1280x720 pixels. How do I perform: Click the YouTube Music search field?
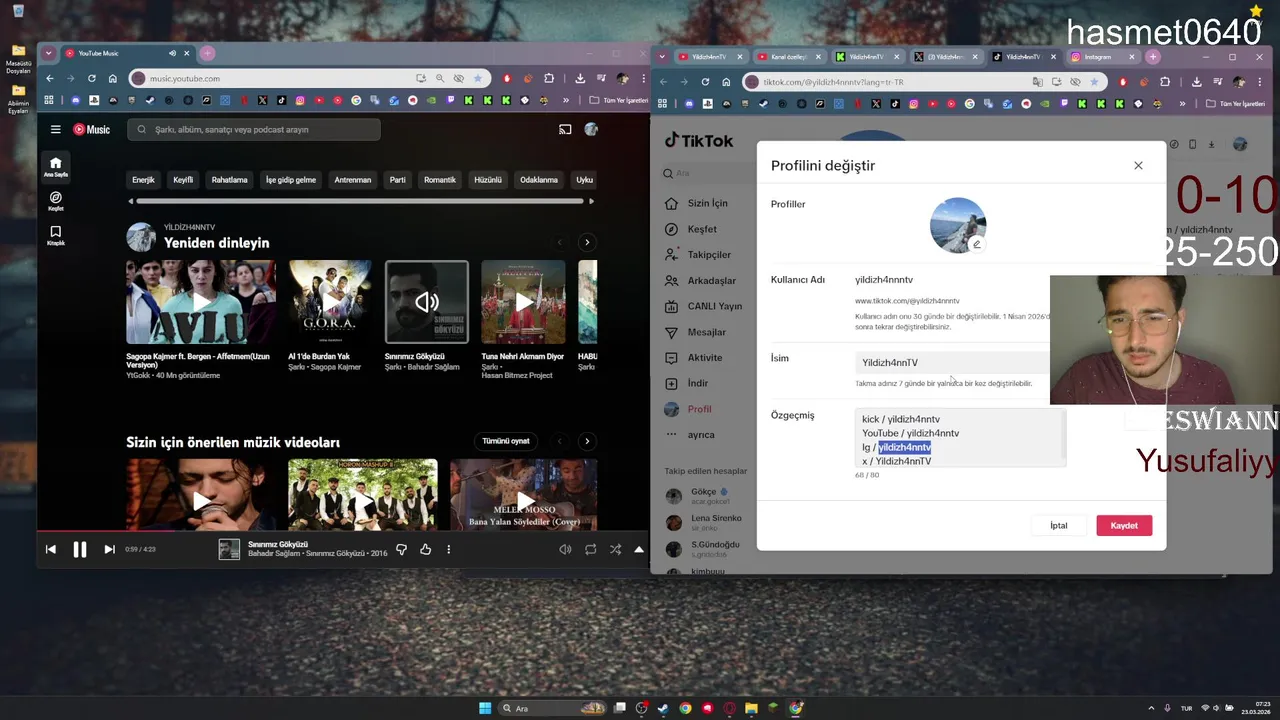tap(254, 129)
